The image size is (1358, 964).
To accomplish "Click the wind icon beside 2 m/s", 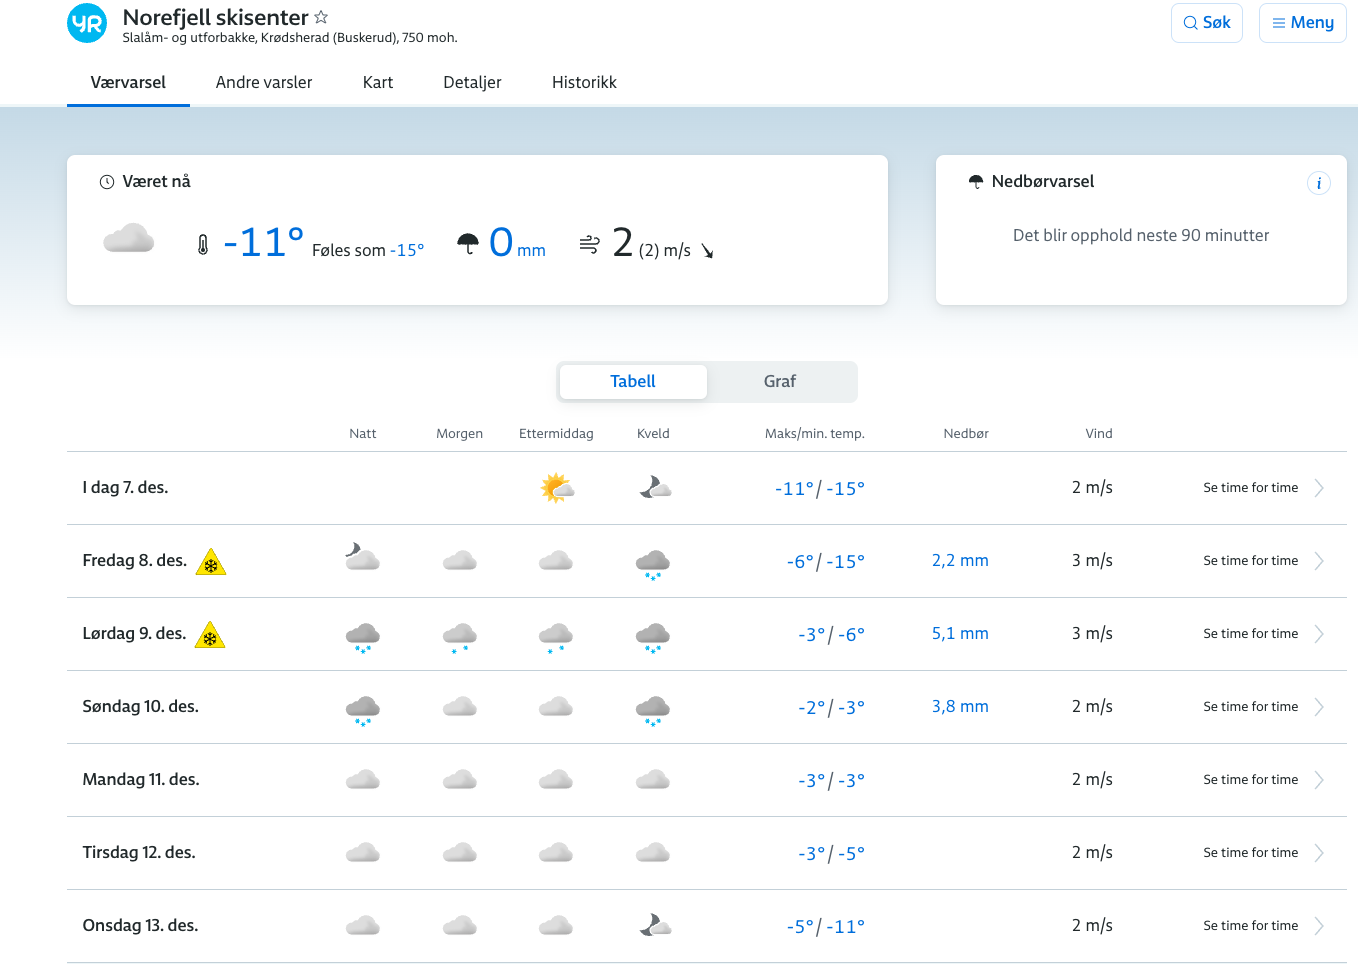I will (590, 244).
